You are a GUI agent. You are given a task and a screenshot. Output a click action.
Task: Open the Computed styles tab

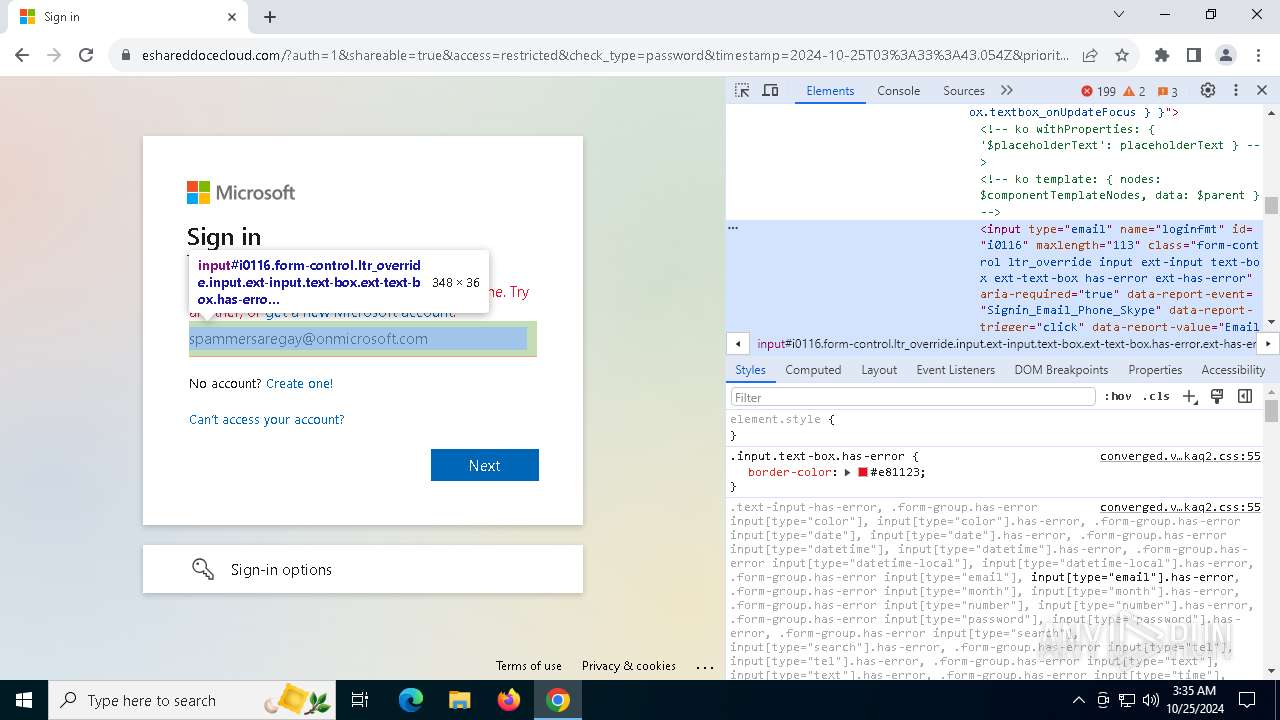pos(813,370)
